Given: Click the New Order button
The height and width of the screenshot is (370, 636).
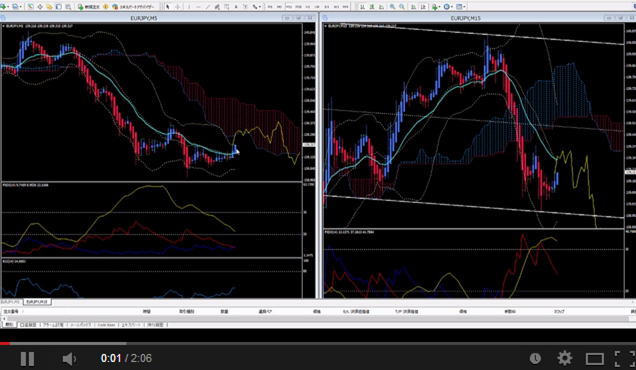Looking at the screenshot, I should 88,6.
